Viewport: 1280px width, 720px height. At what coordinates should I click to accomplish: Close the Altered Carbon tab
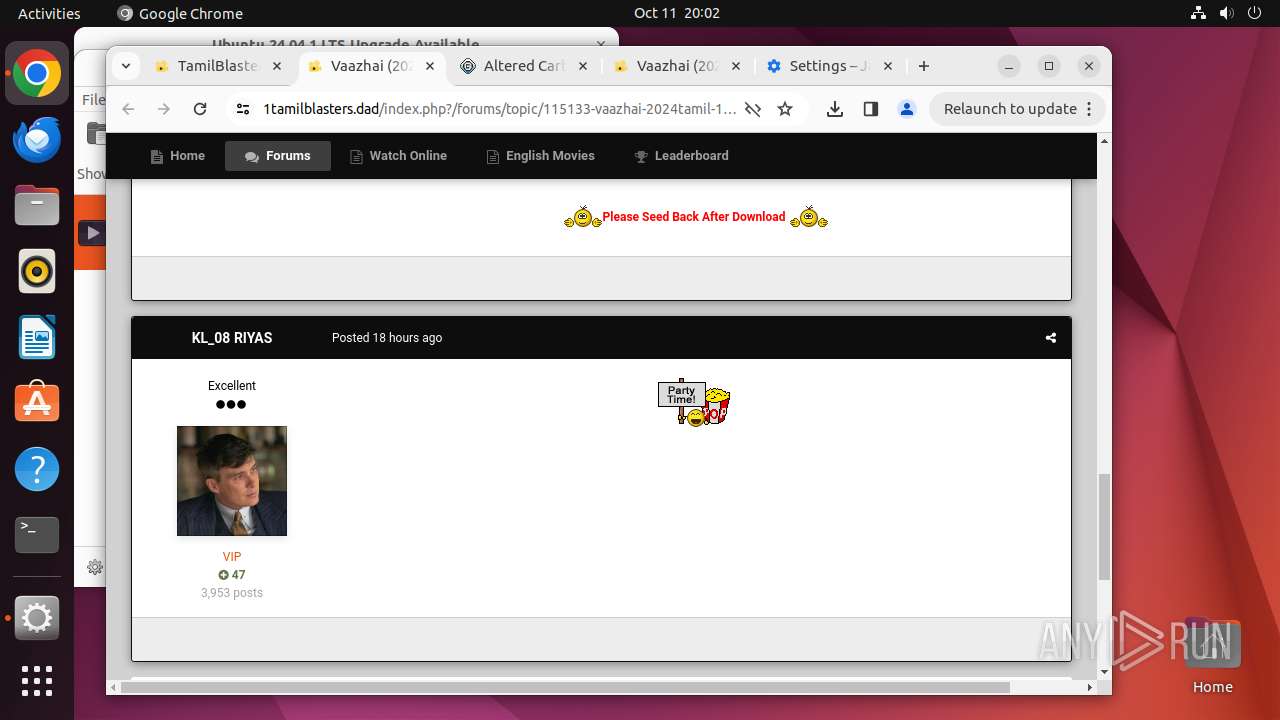coord(584,66)
